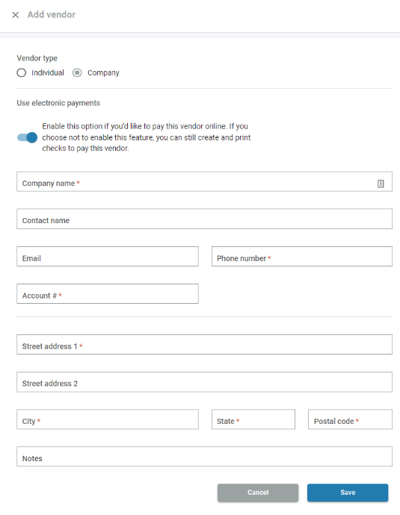This screenshot has width=400, height=515.
Task: Click the Account # field
Action: [107, 294]
